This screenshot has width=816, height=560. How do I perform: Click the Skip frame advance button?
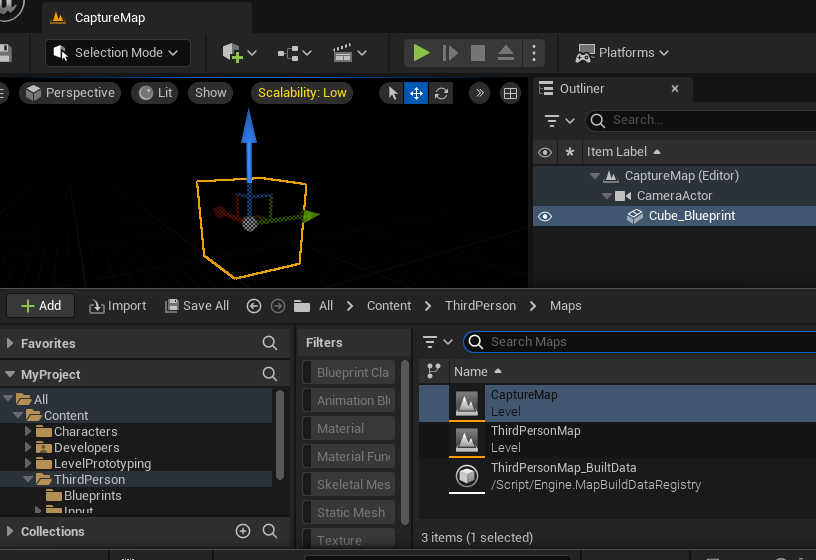pos(450,53)
